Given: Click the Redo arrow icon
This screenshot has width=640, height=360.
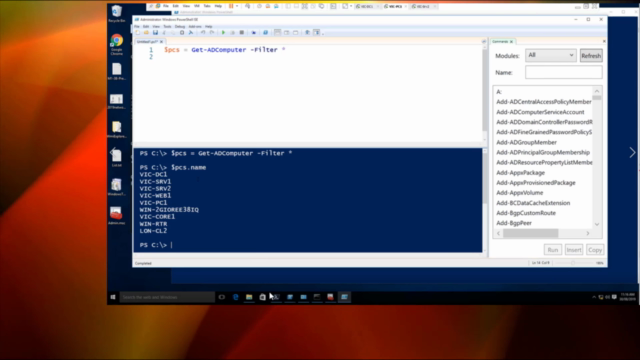Looking at the screenshot, I should (211, 33).
